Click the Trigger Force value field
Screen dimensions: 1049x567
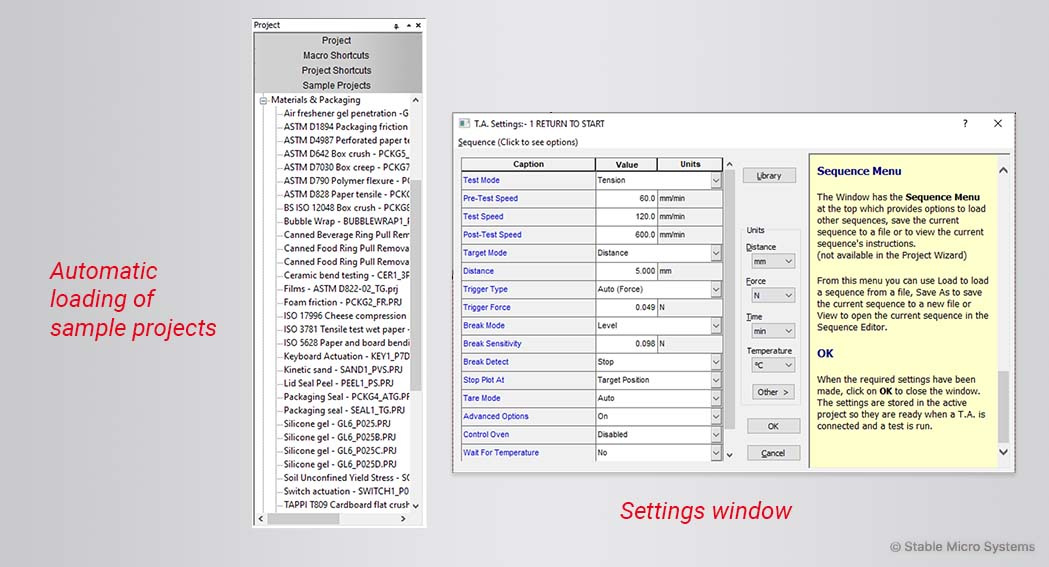626,308
